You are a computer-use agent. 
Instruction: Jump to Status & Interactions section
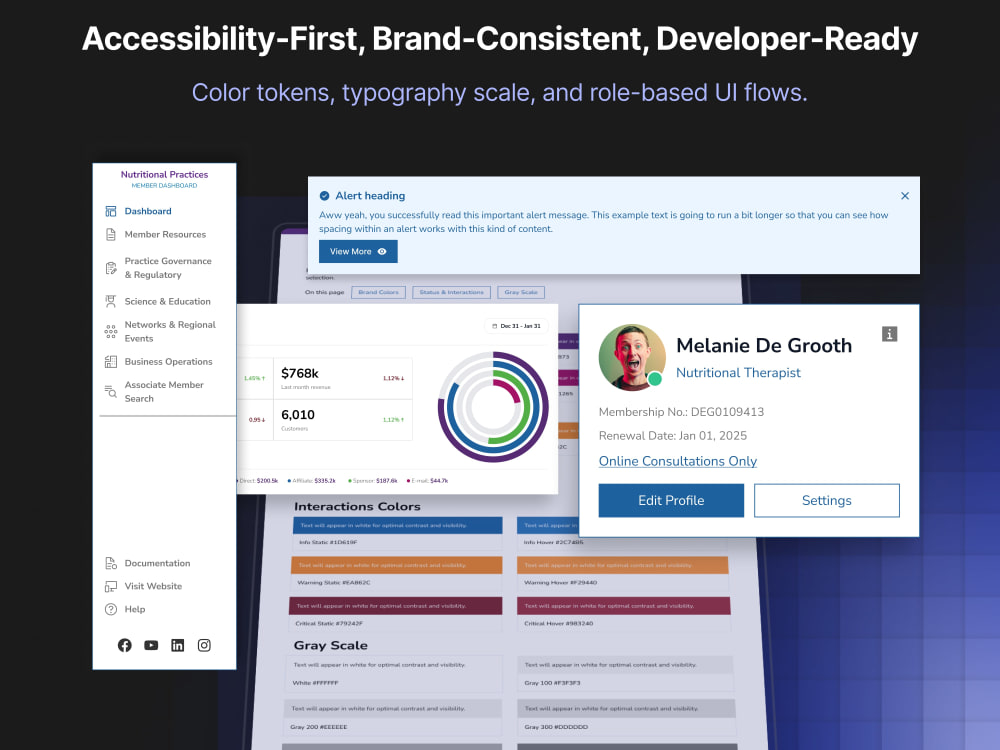[x=452, y=292]
